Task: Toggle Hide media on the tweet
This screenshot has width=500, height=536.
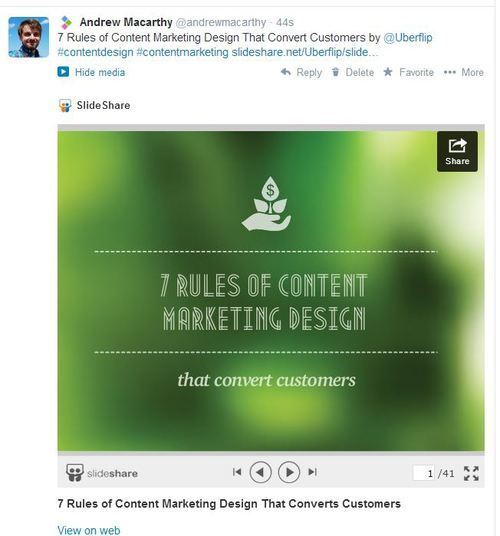Action: (x=91, y=72)
